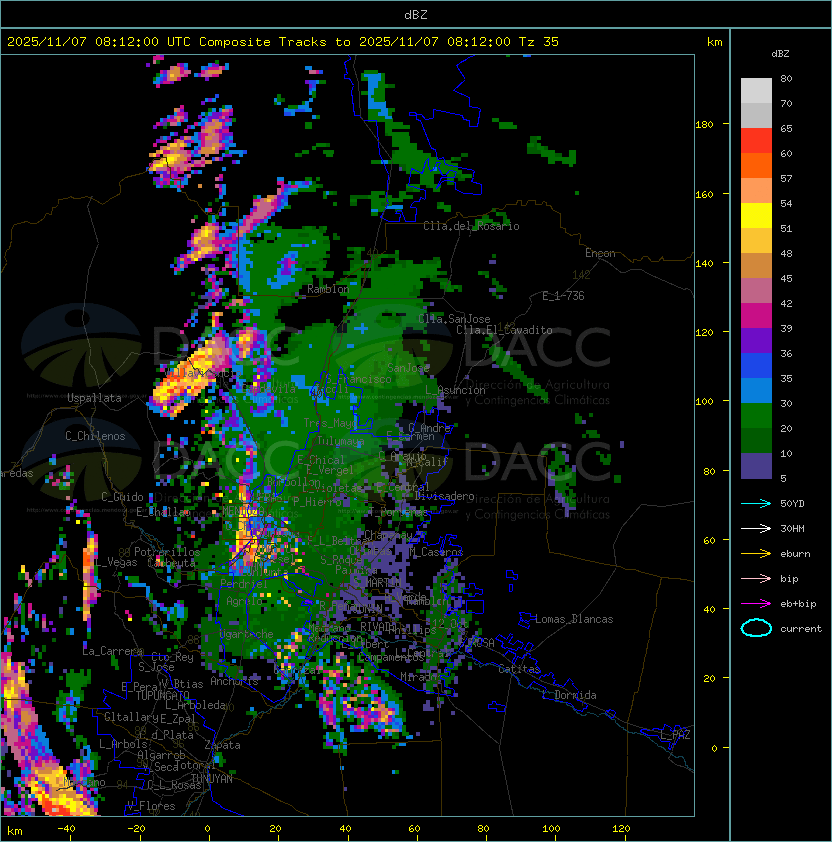This screenshot has height=842, width=832.
Task: Click the orange 57-60 dBZ swatch
Action: (756, 165)
